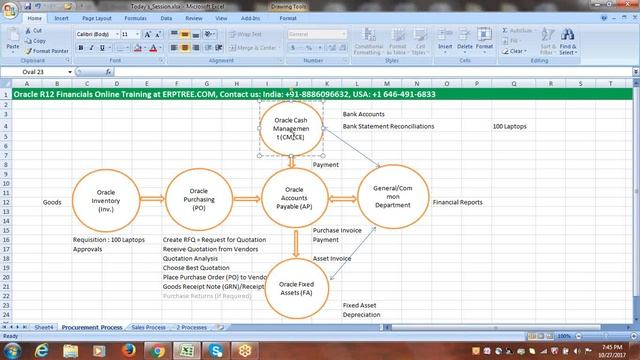Switch to Page Break Preview in status bar
The height and width of the screenshot is (360, 640).
[550, 336]
